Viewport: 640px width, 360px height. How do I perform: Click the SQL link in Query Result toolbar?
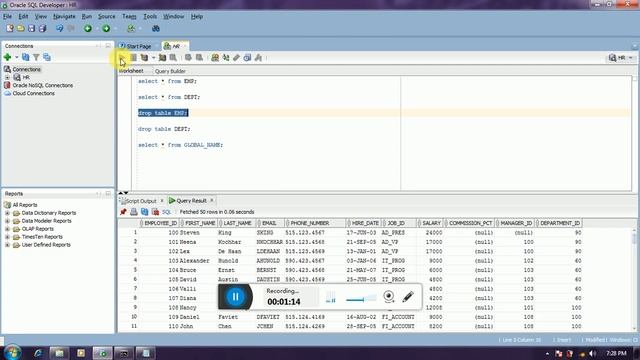coord(167,212)
